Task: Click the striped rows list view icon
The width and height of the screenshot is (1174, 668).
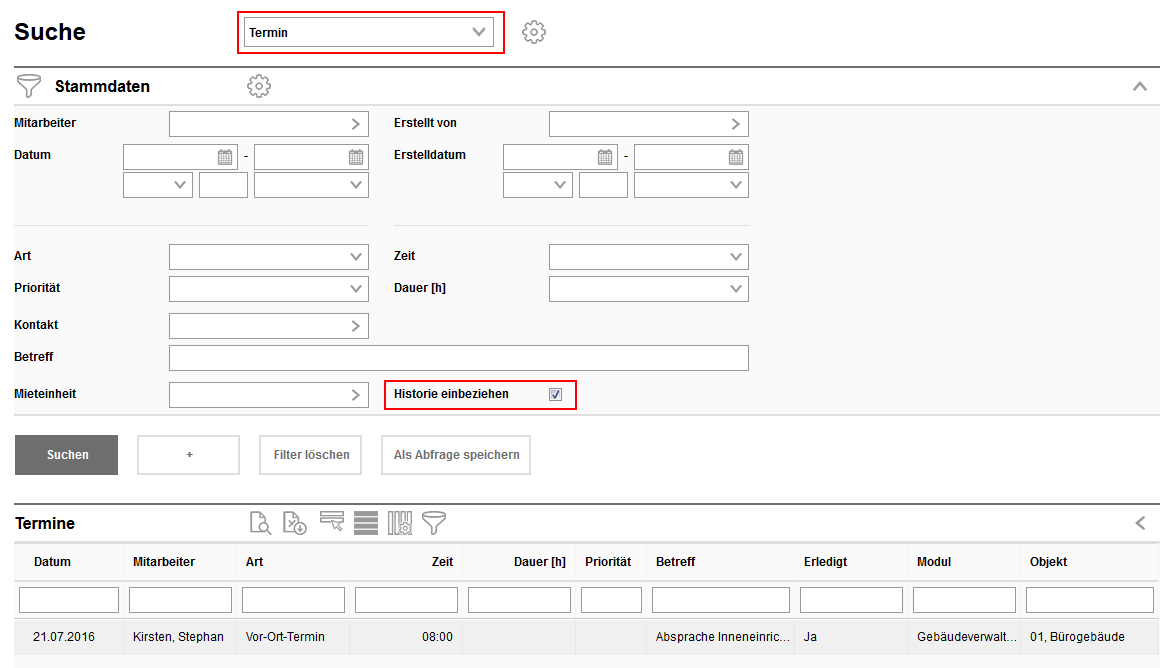Action: click(x=366, y=522)
